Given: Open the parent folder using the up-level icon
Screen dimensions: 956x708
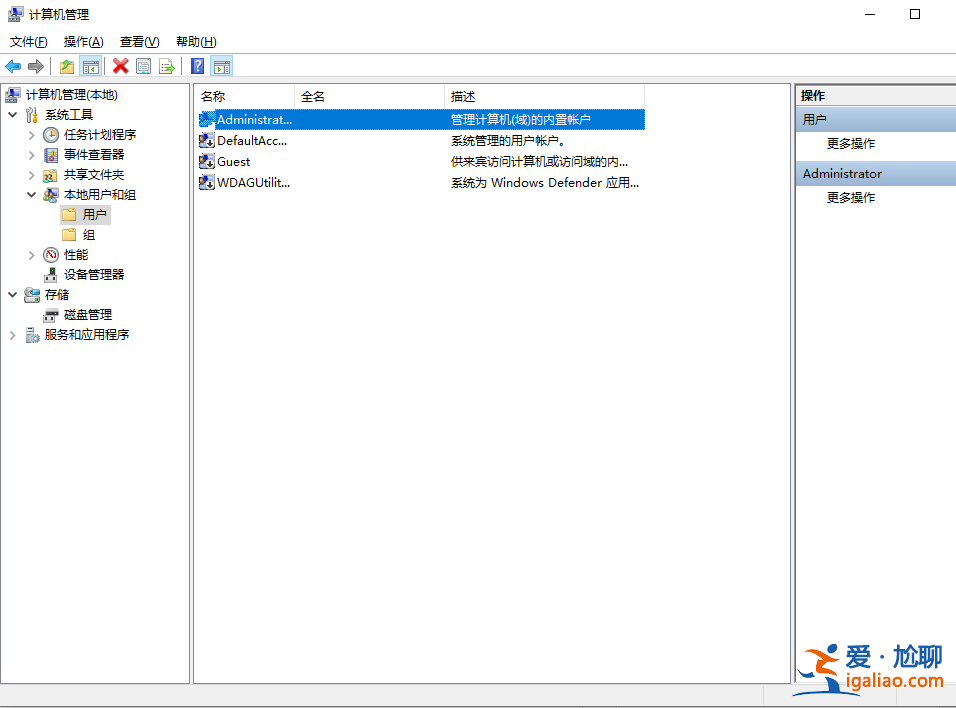Looking at the screenshot, I should point(65,66).
